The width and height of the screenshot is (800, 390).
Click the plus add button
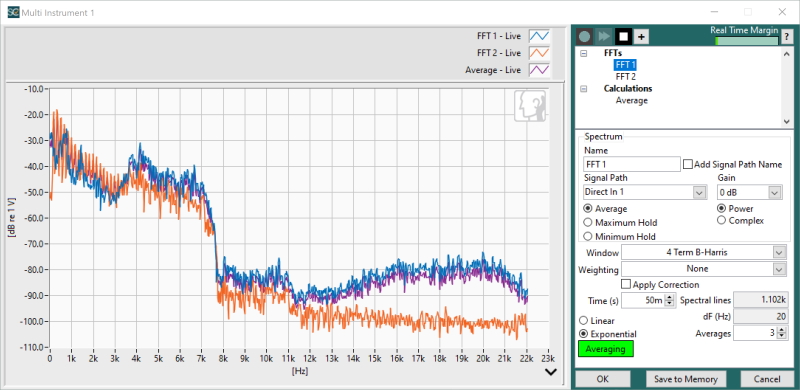tap(641, 37)
